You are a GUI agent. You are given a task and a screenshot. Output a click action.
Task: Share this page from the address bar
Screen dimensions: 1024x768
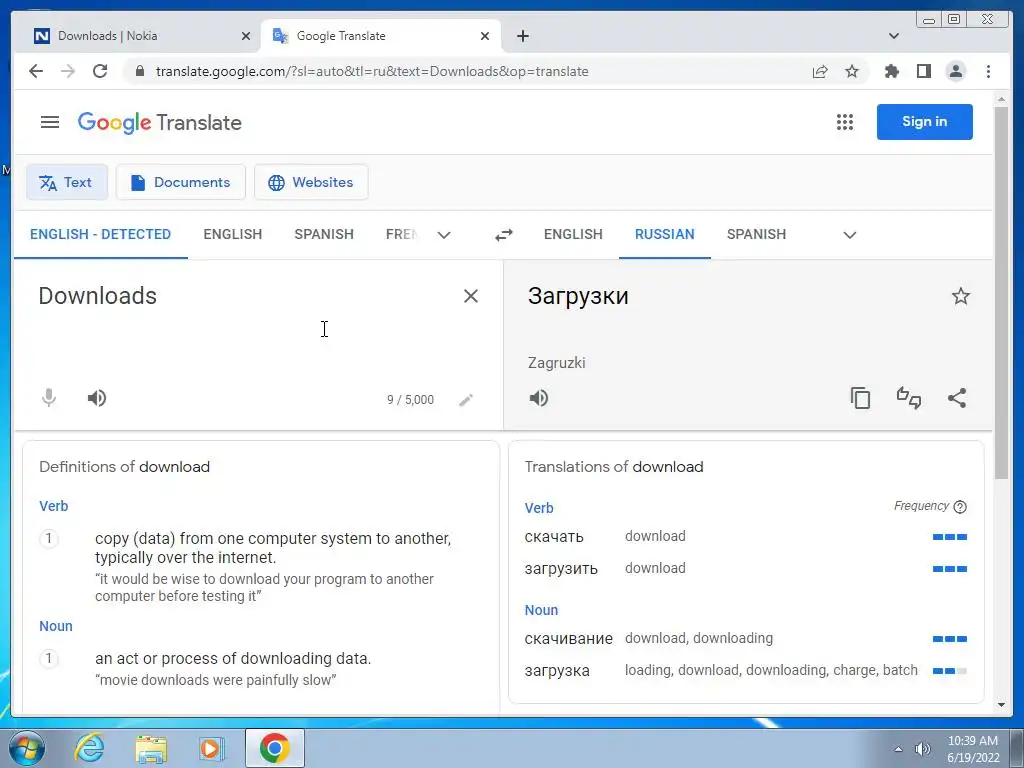(820, 71)
